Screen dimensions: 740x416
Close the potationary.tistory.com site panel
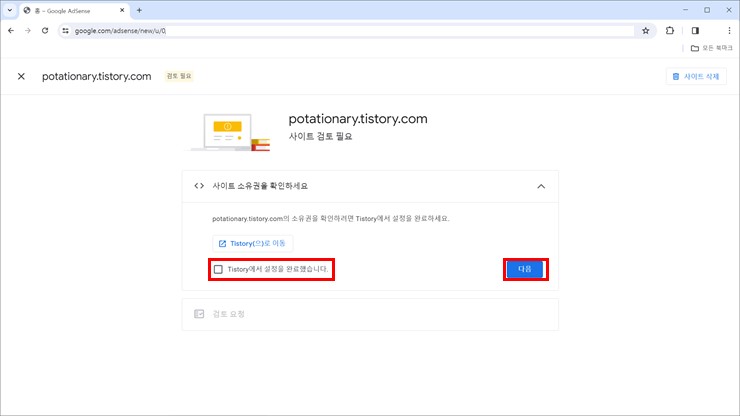point(21,76)
